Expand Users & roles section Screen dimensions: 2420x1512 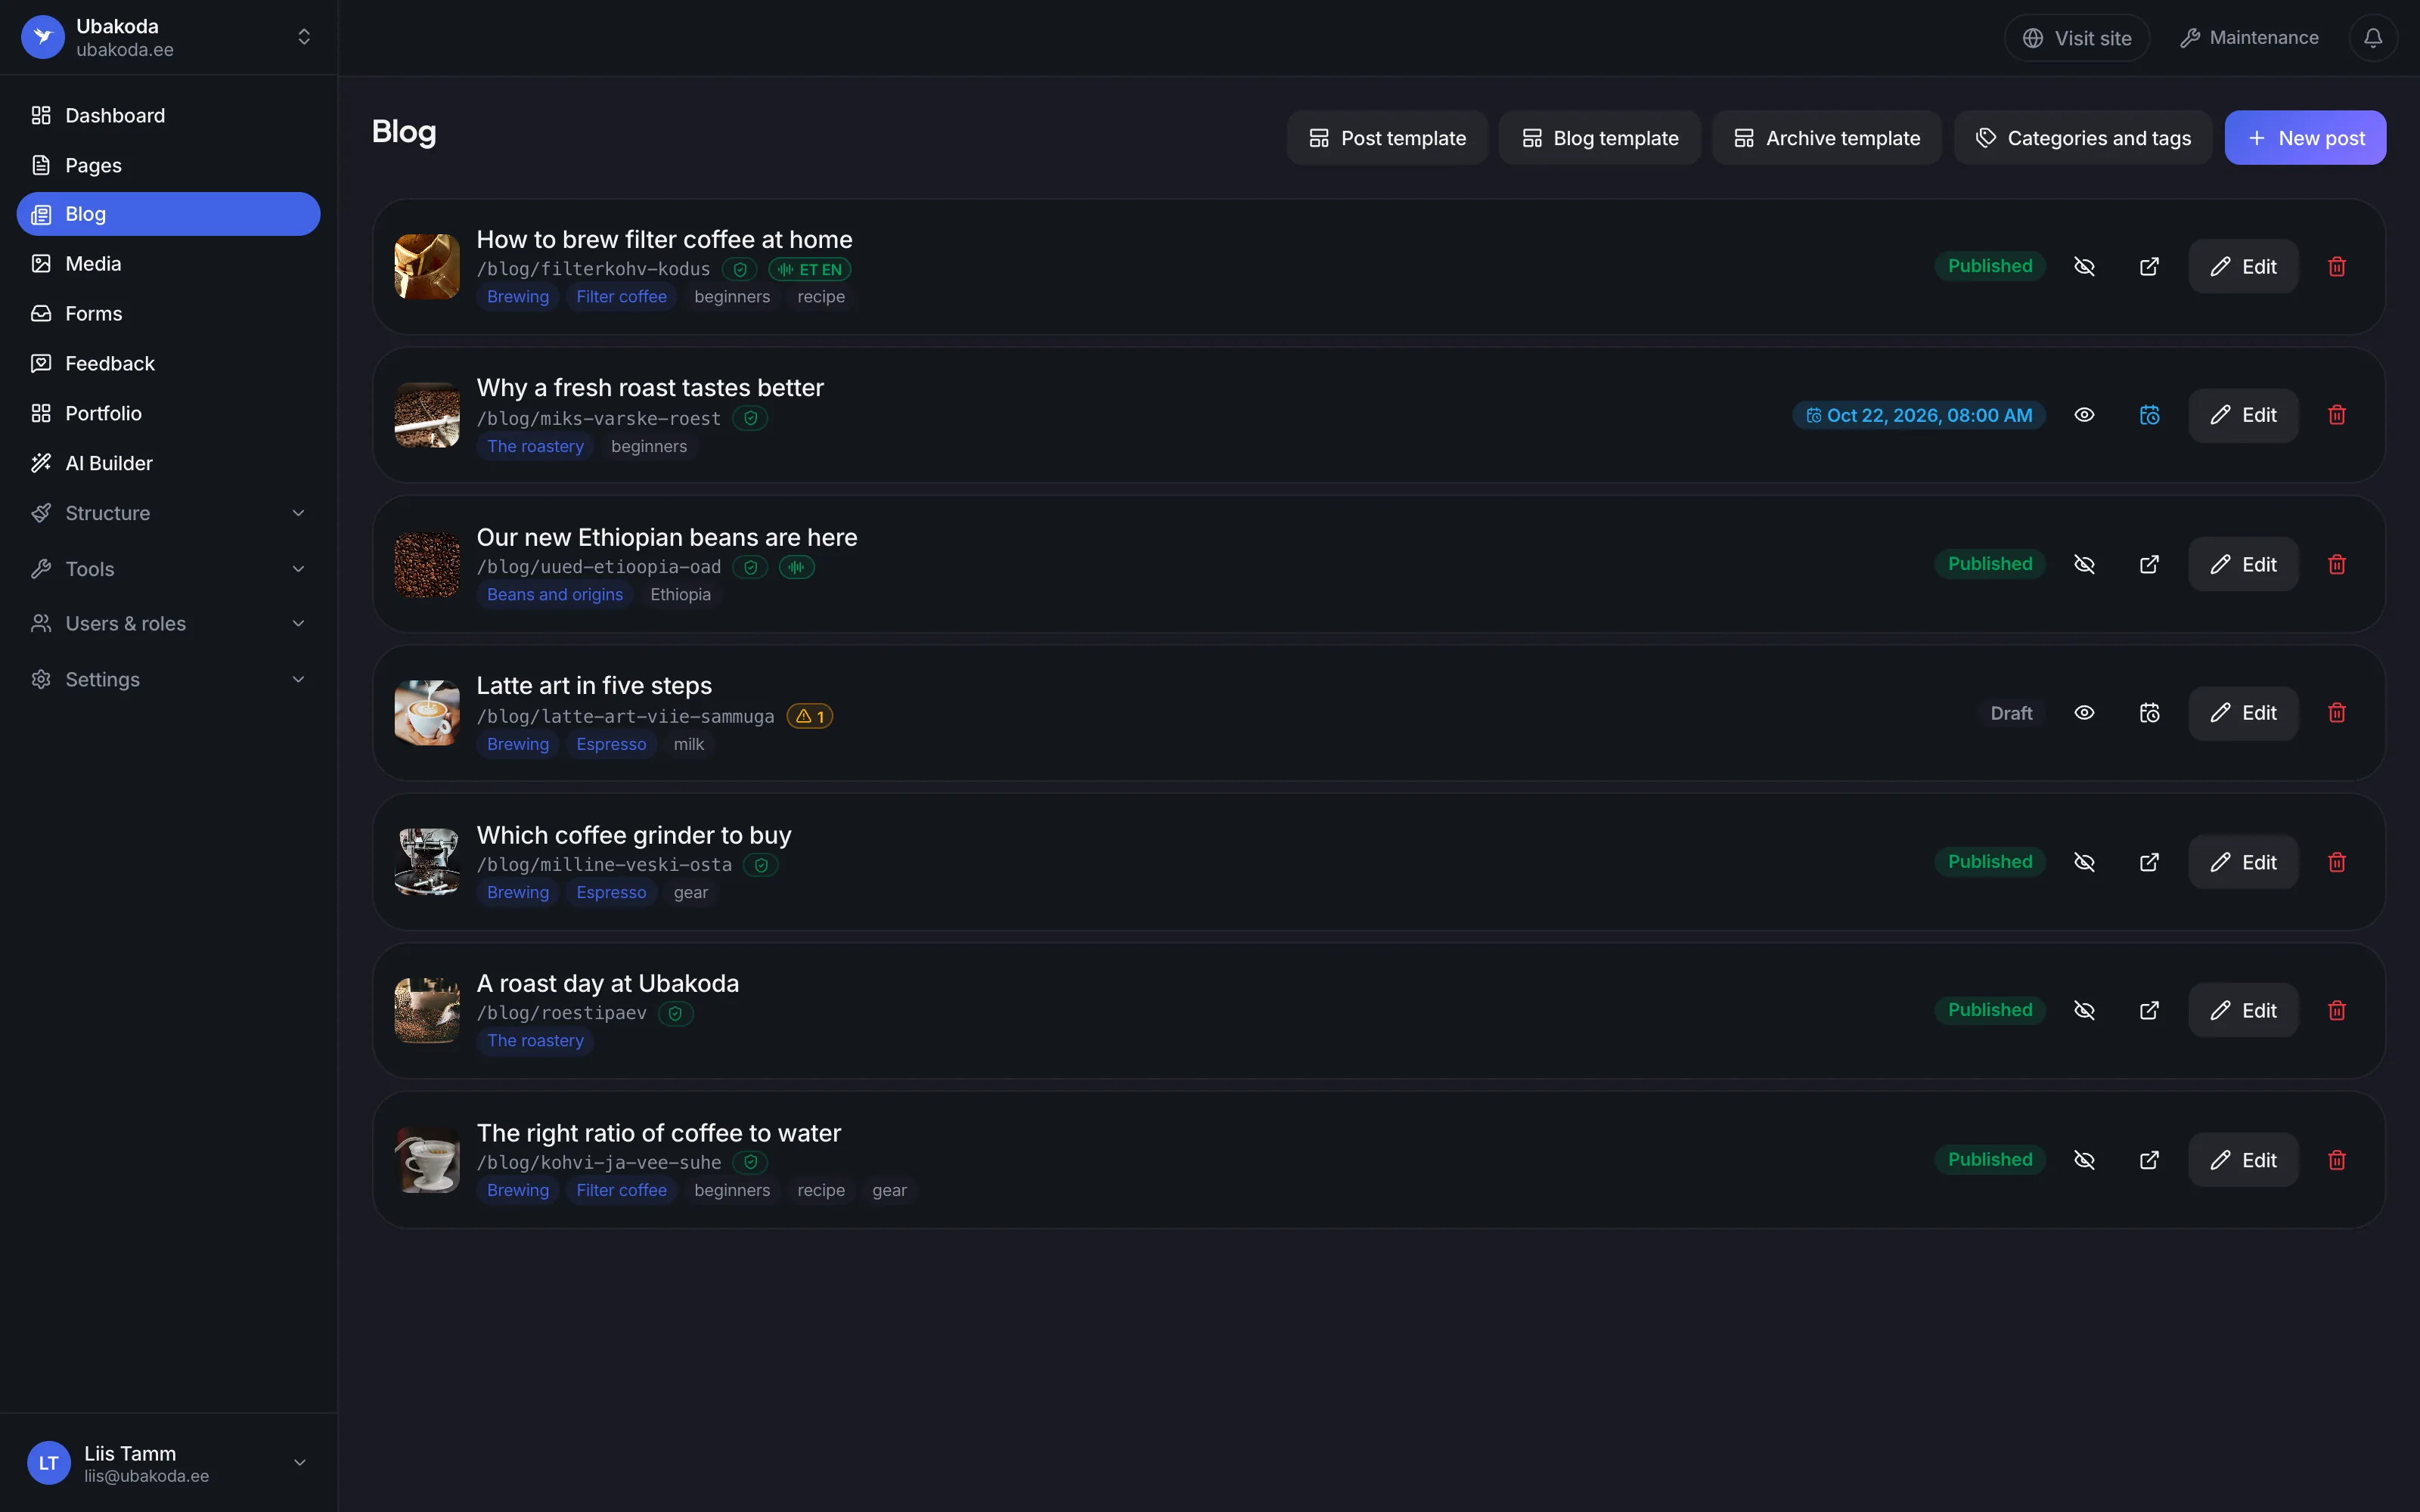pyautogui.click(x=168, y=624)
